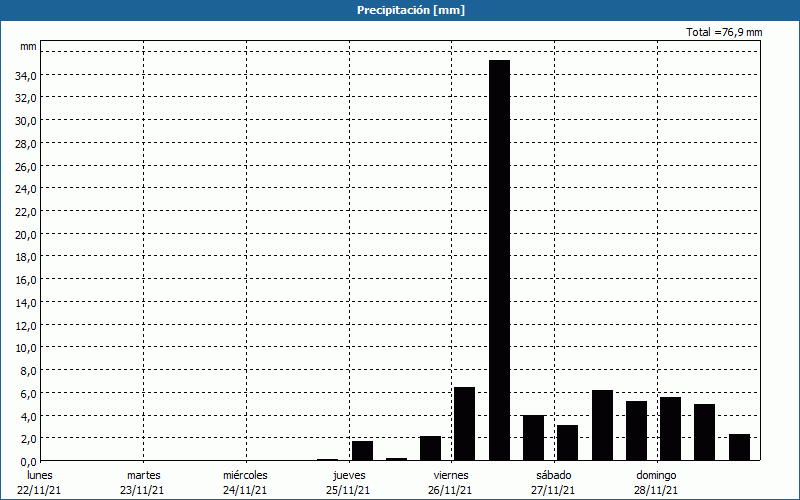Select the 27/11/21 date label

coord(553,490)
